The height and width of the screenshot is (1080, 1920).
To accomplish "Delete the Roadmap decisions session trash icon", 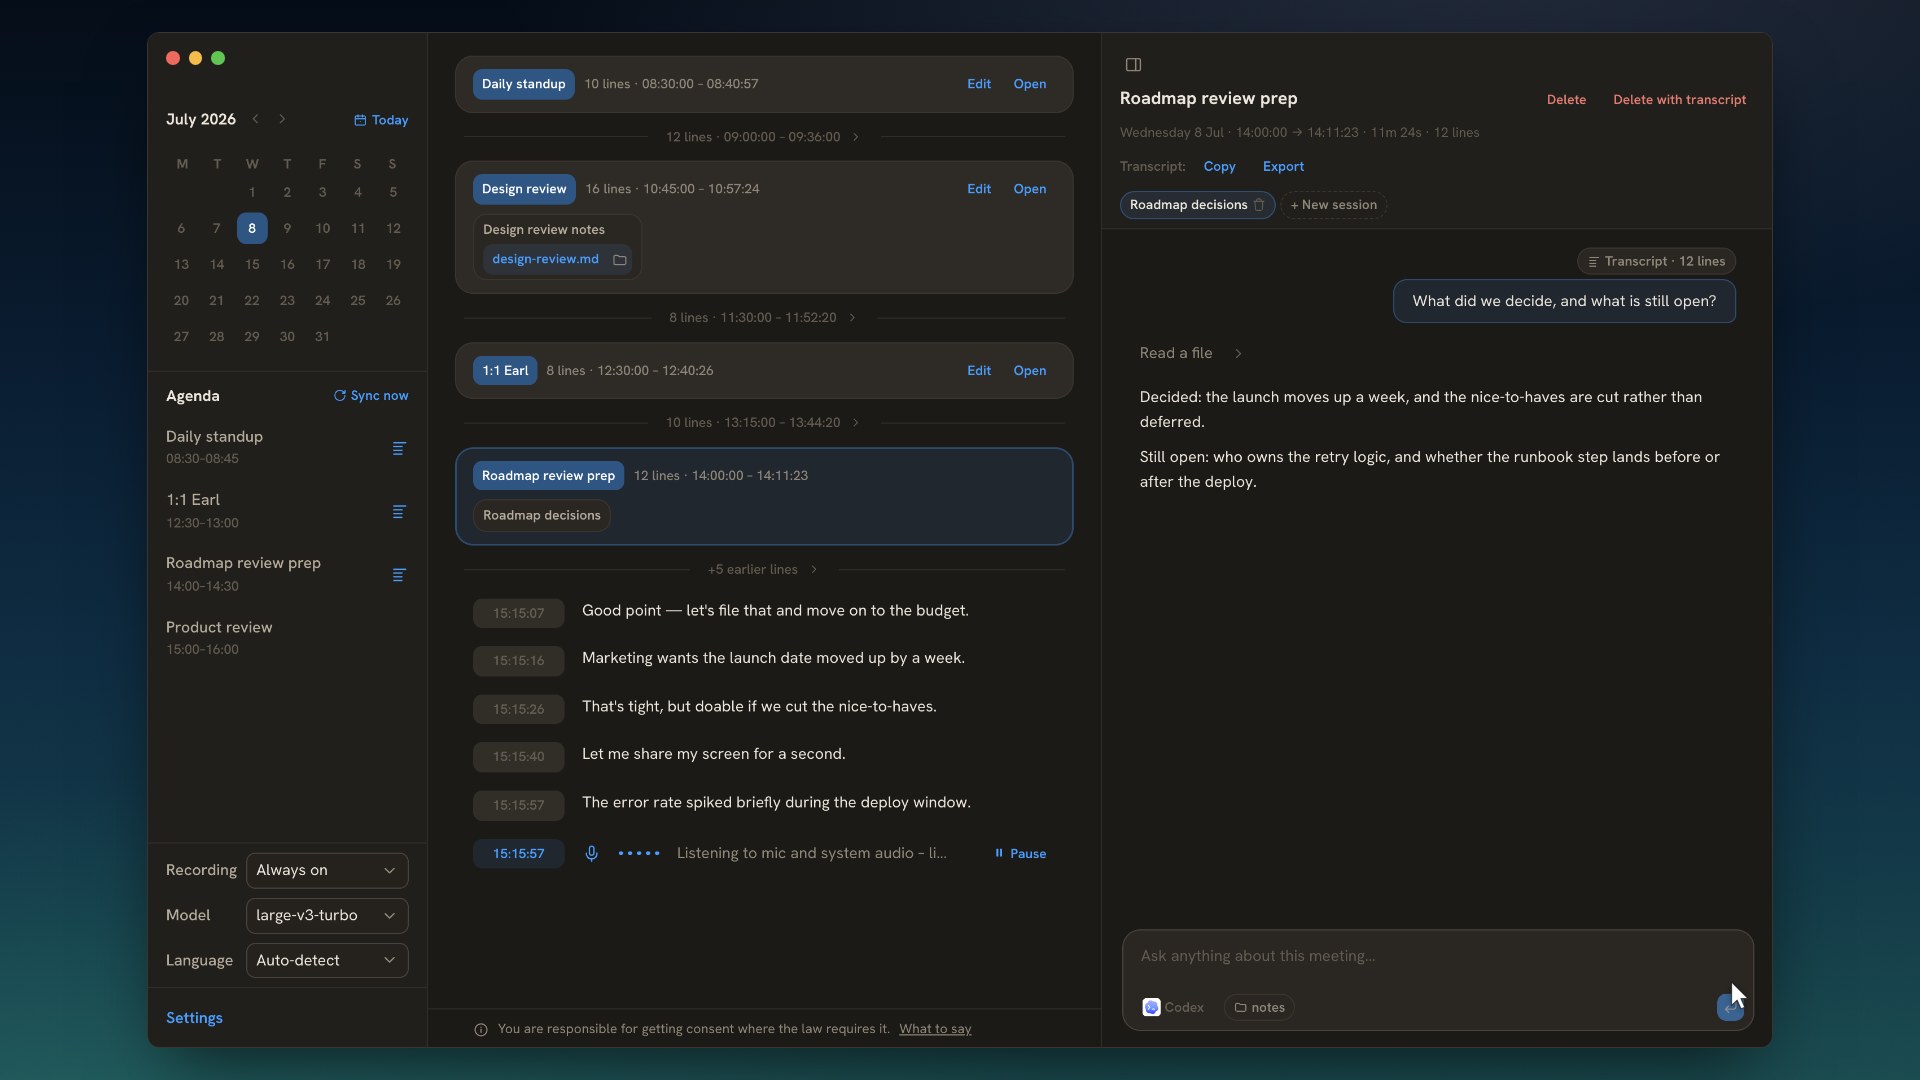I will (x=1259, y=205).
